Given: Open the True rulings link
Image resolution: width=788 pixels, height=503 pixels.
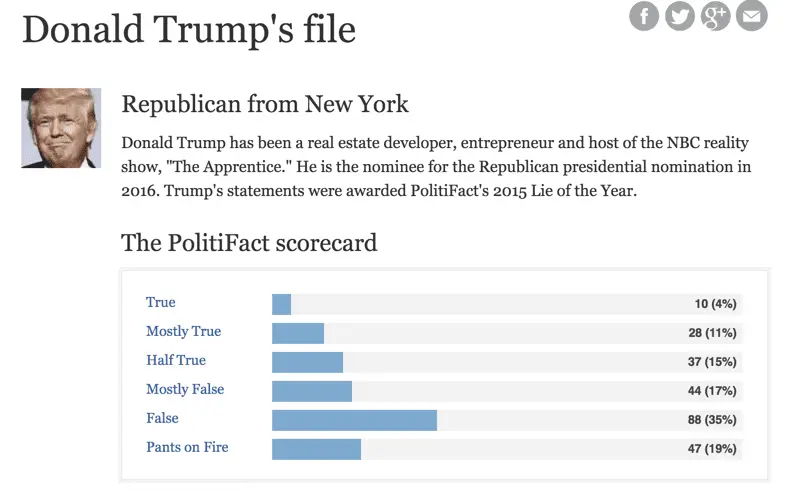Looking at the screenshot, I should [x=160, y=303].
